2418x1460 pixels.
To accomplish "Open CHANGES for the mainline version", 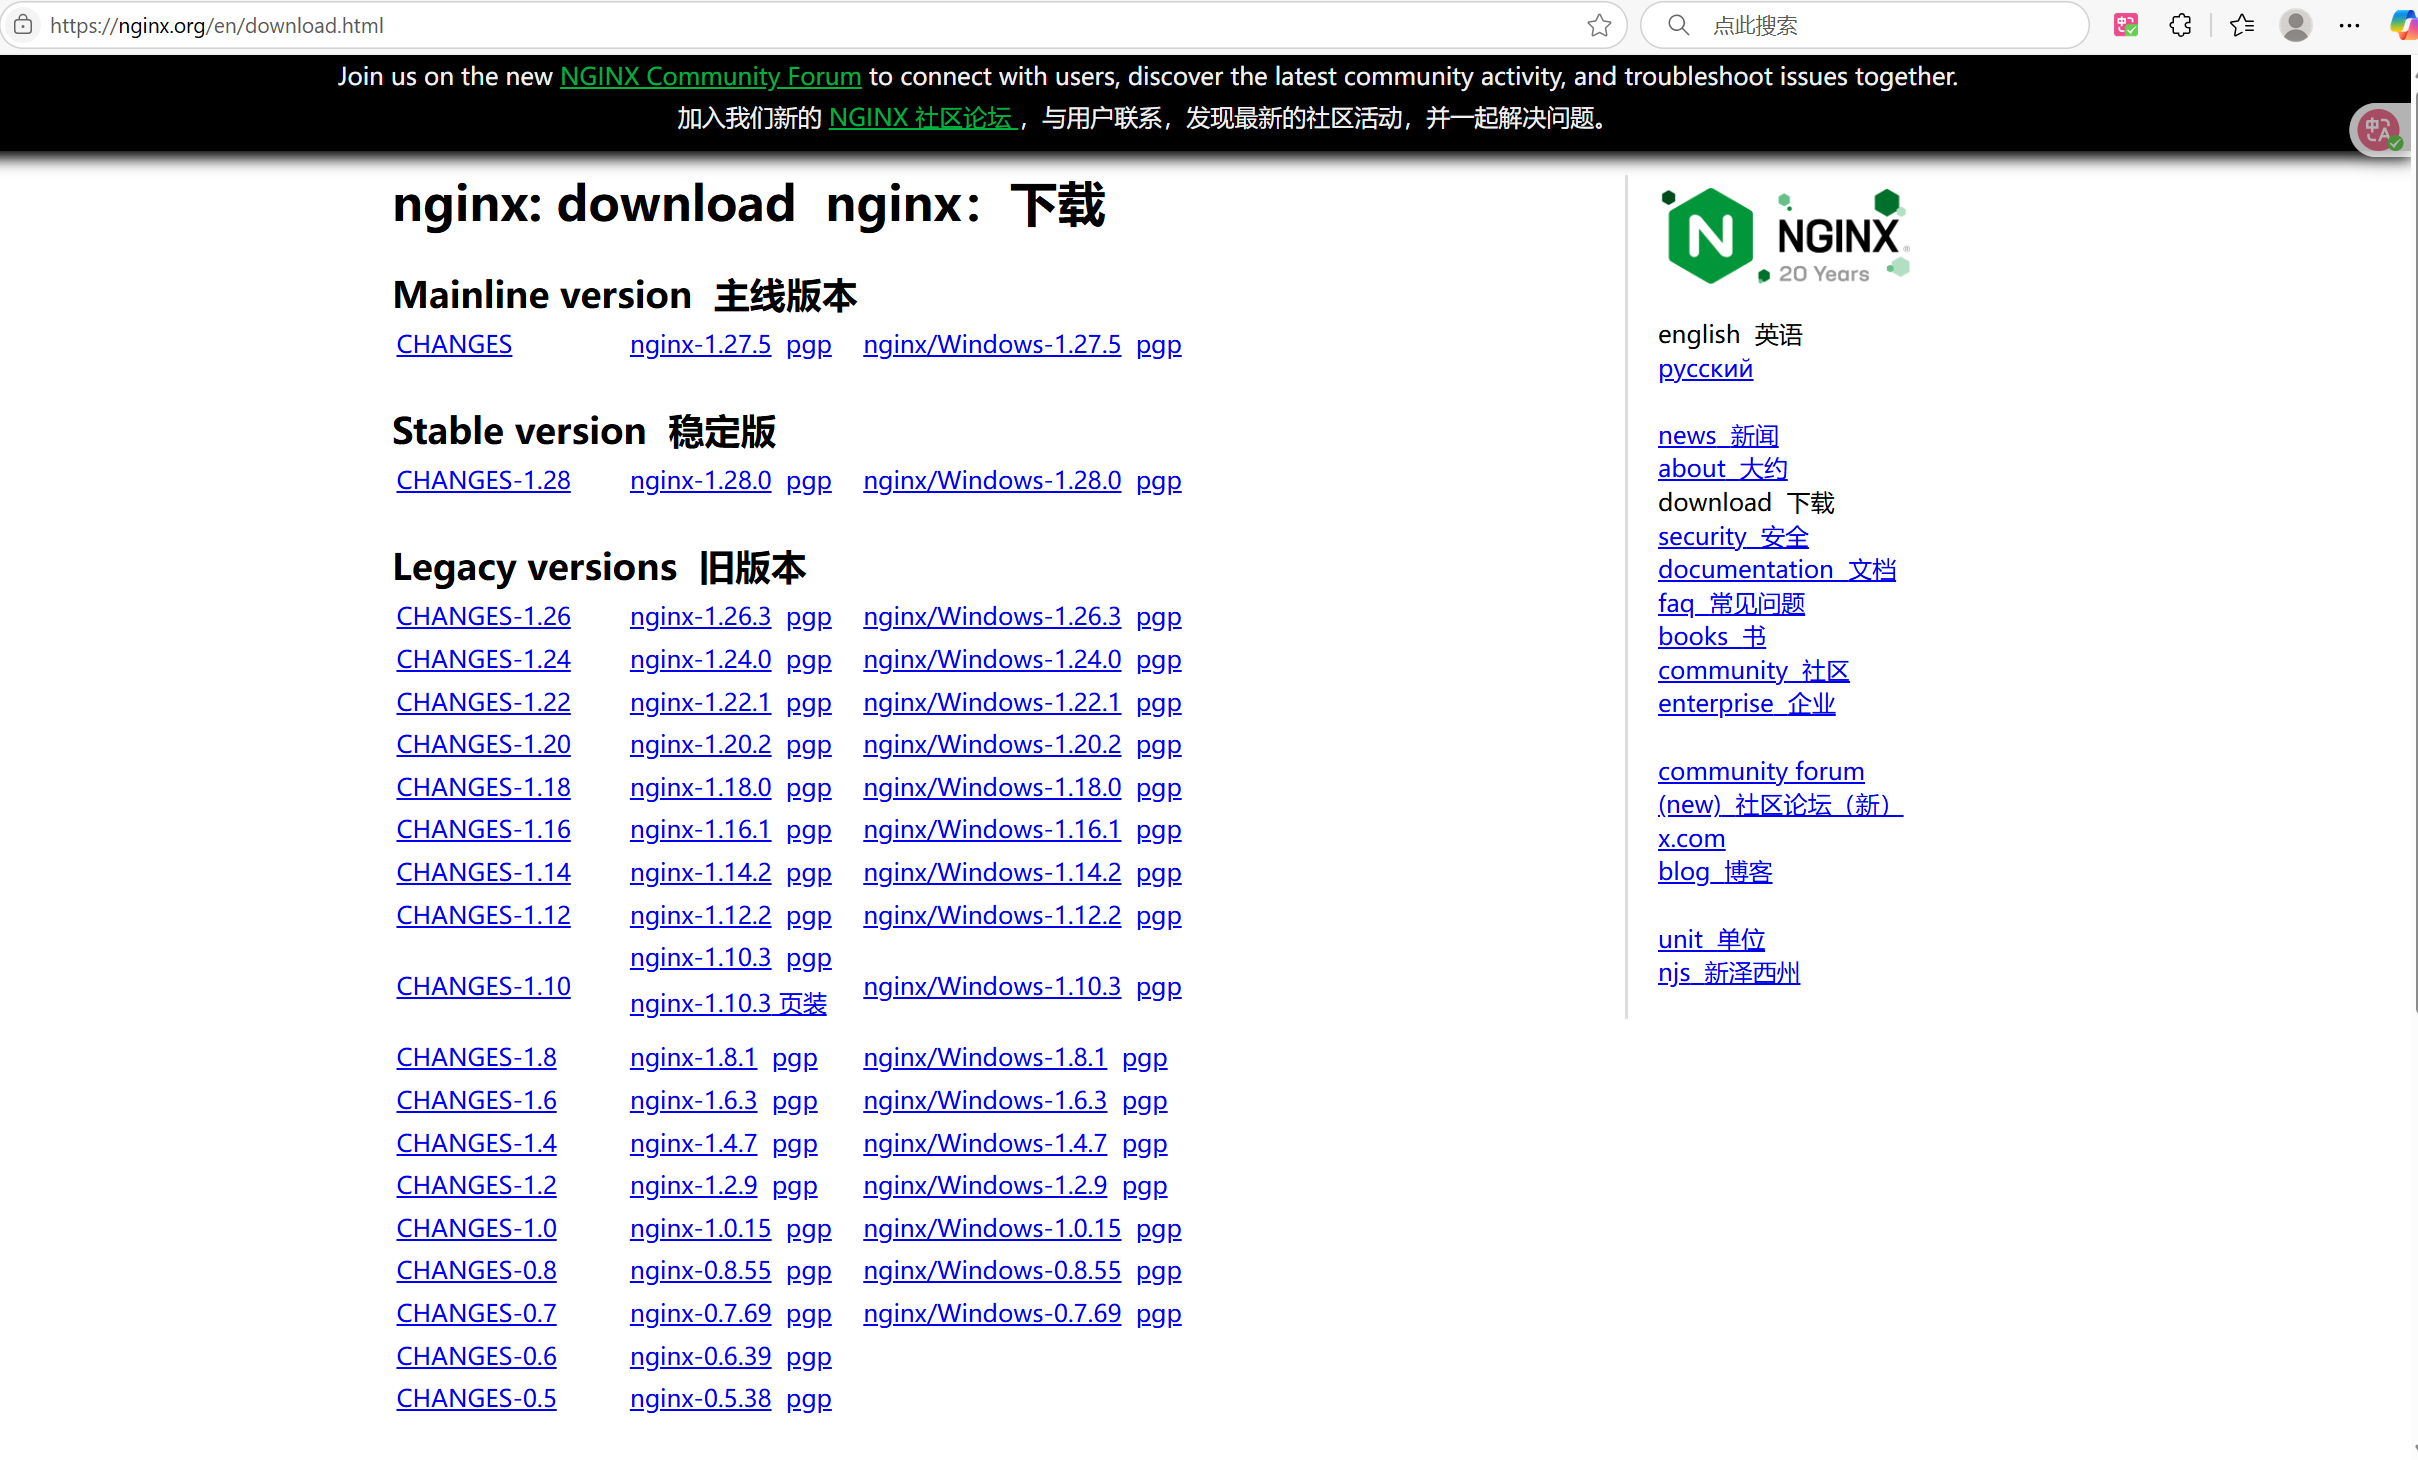I will 453,344.
